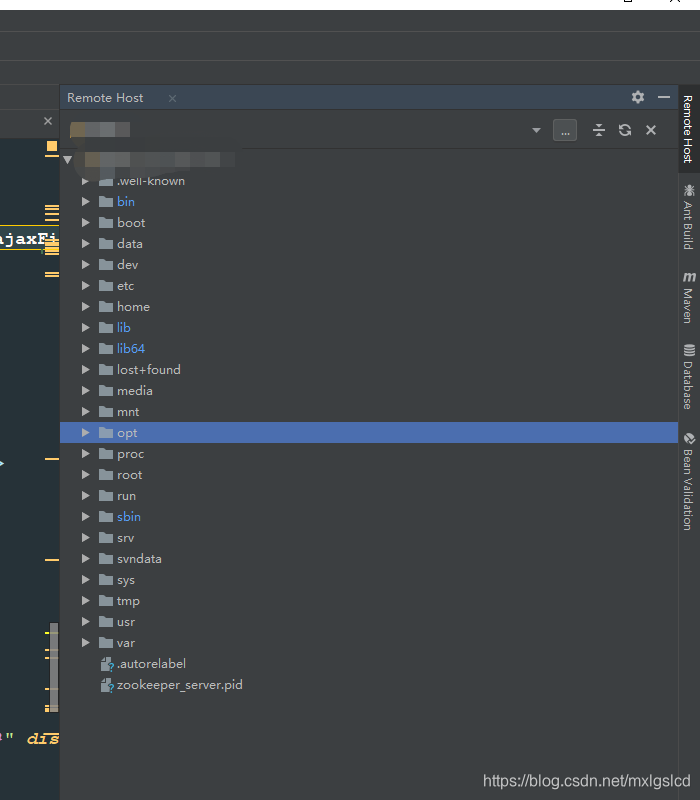The height and width of the screenshot is (800, 700).
Task: Select the .autorelabel file icon
Action: pyautogui.click(x=107, y=664)
